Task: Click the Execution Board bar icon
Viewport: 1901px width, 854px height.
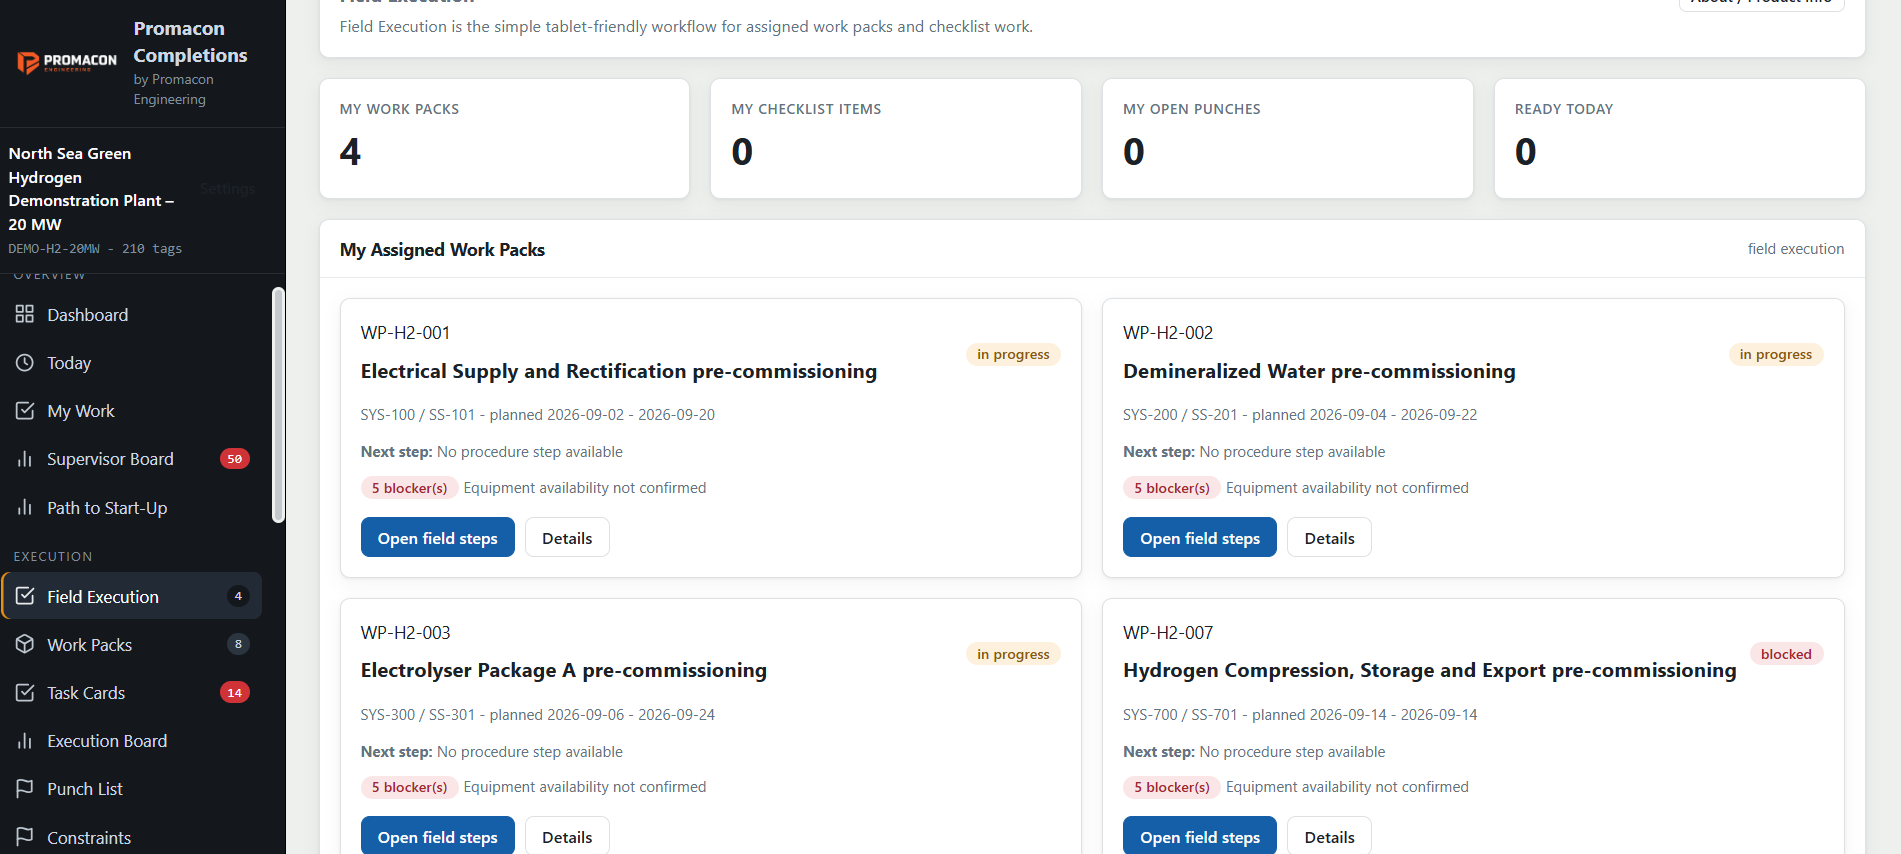Action: pyautogui.click(x=25, y=740)
